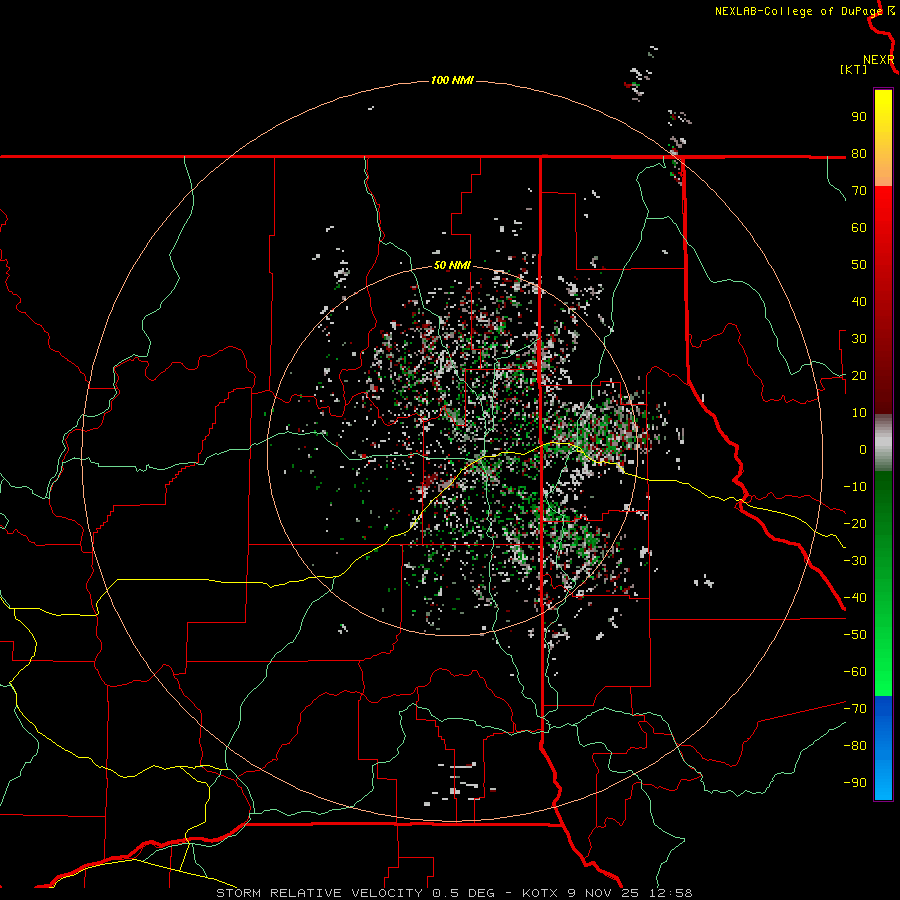Select the -30 value on the velocity scale
Viewport: 900px width, 900px height.
pos(855,561)
